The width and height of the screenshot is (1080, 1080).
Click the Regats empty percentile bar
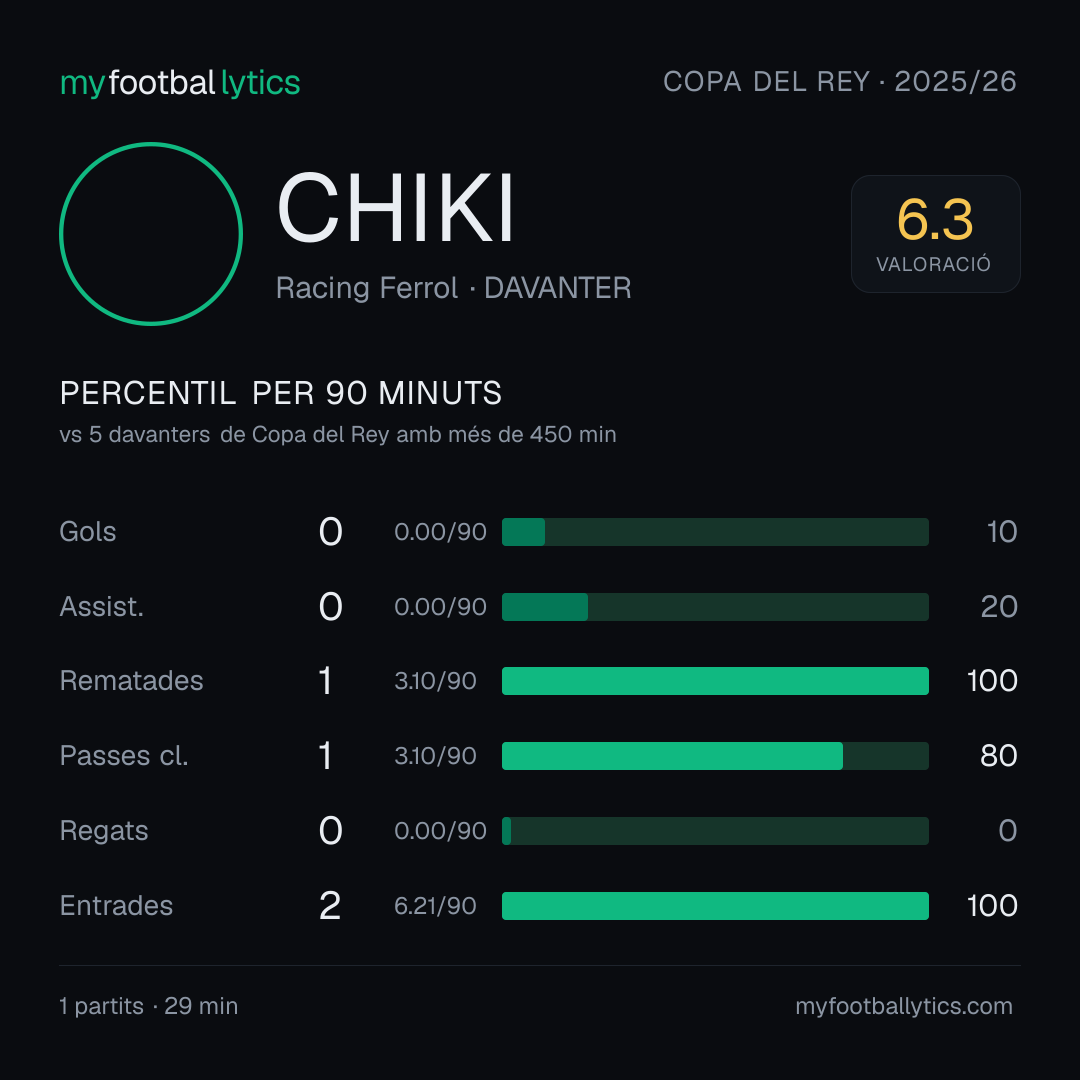pyautogui.click(x=715, y=831)
